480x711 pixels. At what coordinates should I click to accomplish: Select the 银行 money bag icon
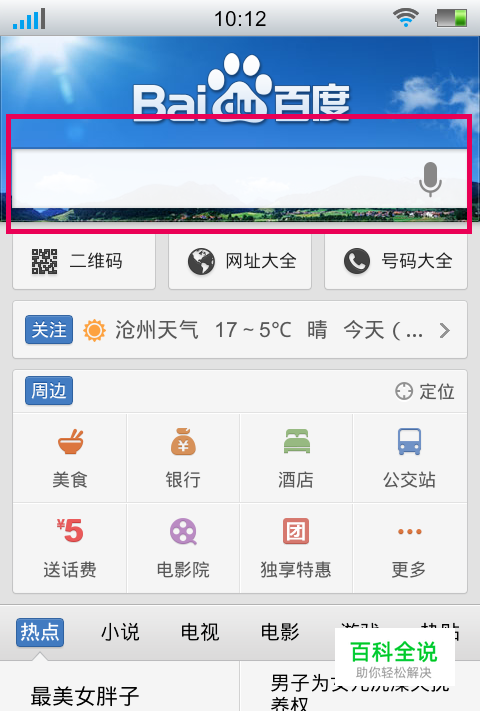click(x=183, y=442)
